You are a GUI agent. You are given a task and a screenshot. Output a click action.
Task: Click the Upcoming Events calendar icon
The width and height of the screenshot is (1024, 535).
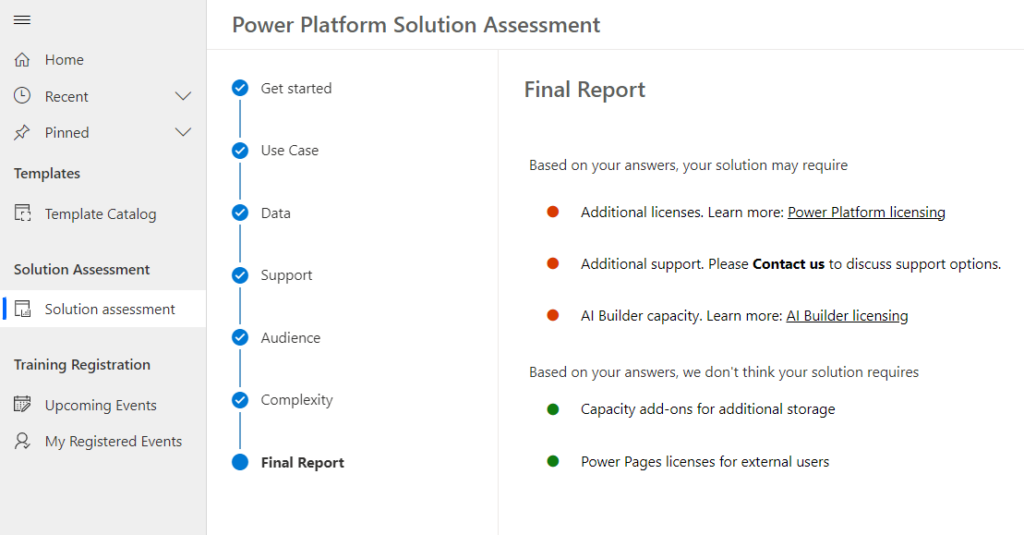(x=22, y=405)
